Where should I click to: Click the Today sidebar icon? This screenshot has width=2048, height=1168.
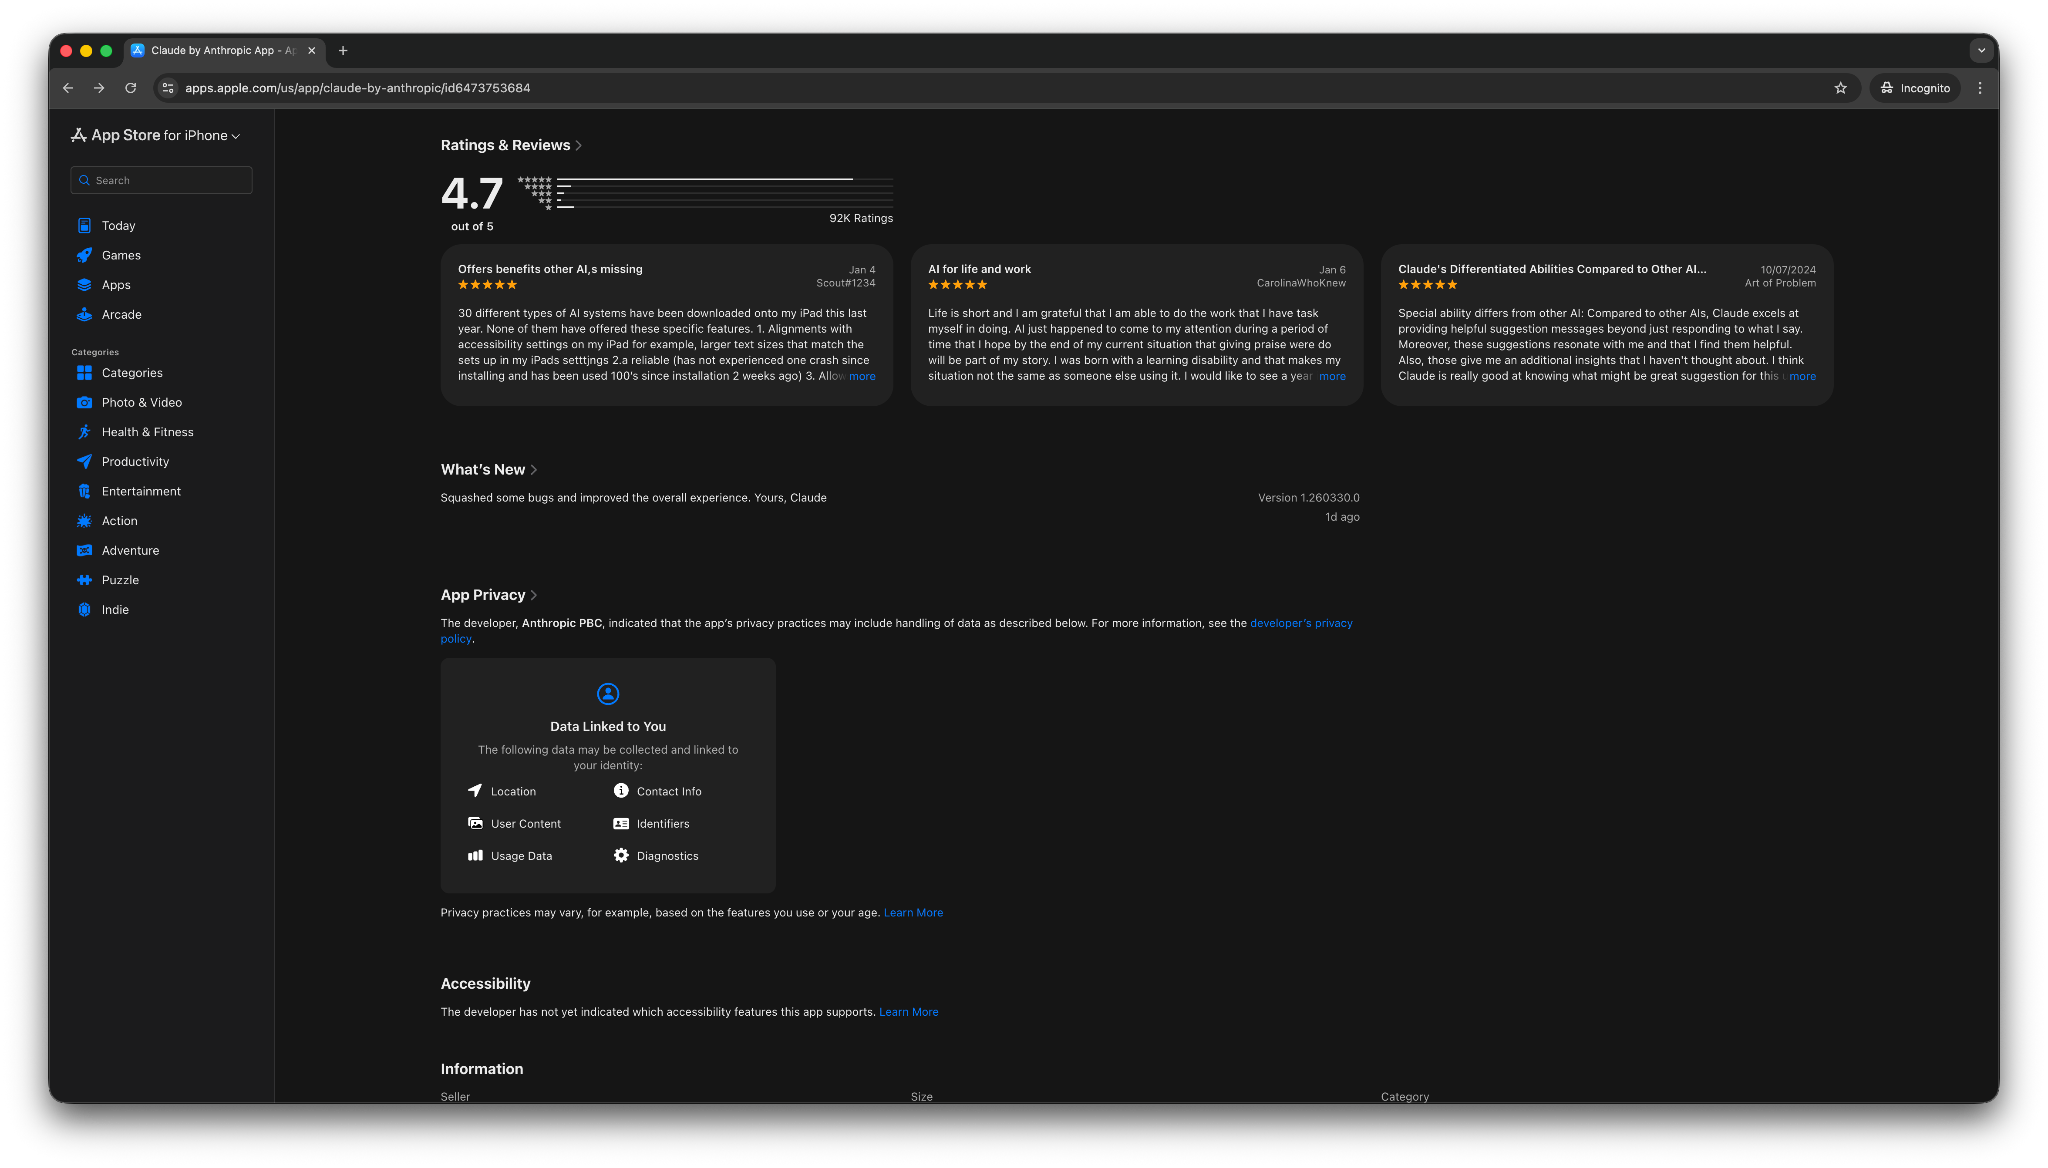[x=85, y=226]
